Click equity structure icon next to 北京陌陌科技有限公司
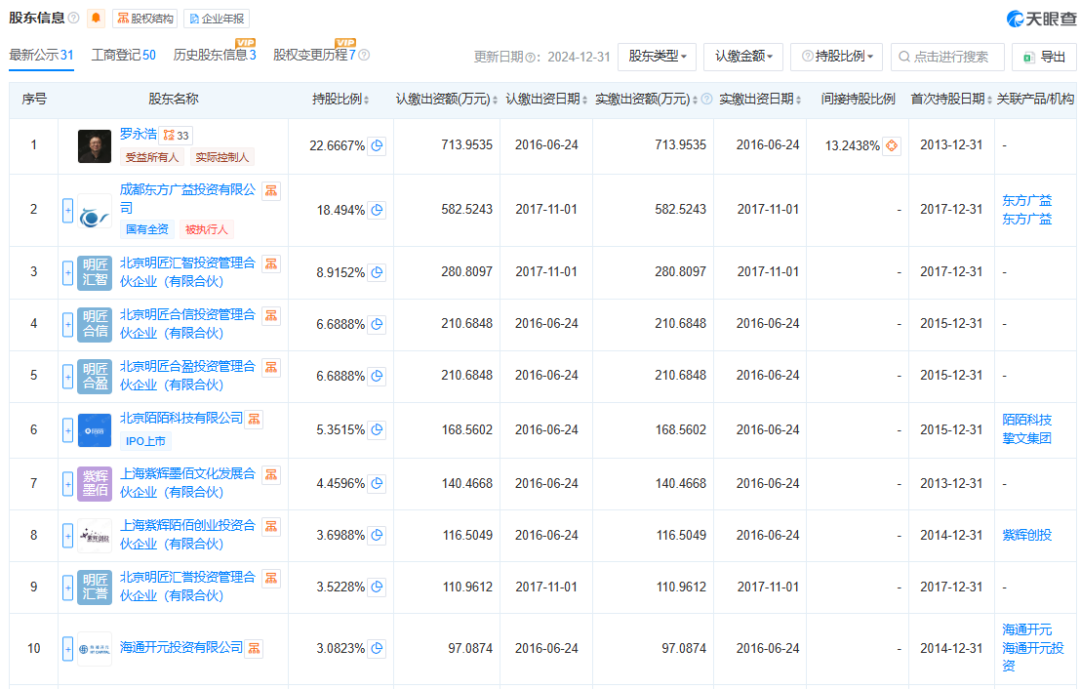This screenshot has height=689, width=1080. point(255,418)
